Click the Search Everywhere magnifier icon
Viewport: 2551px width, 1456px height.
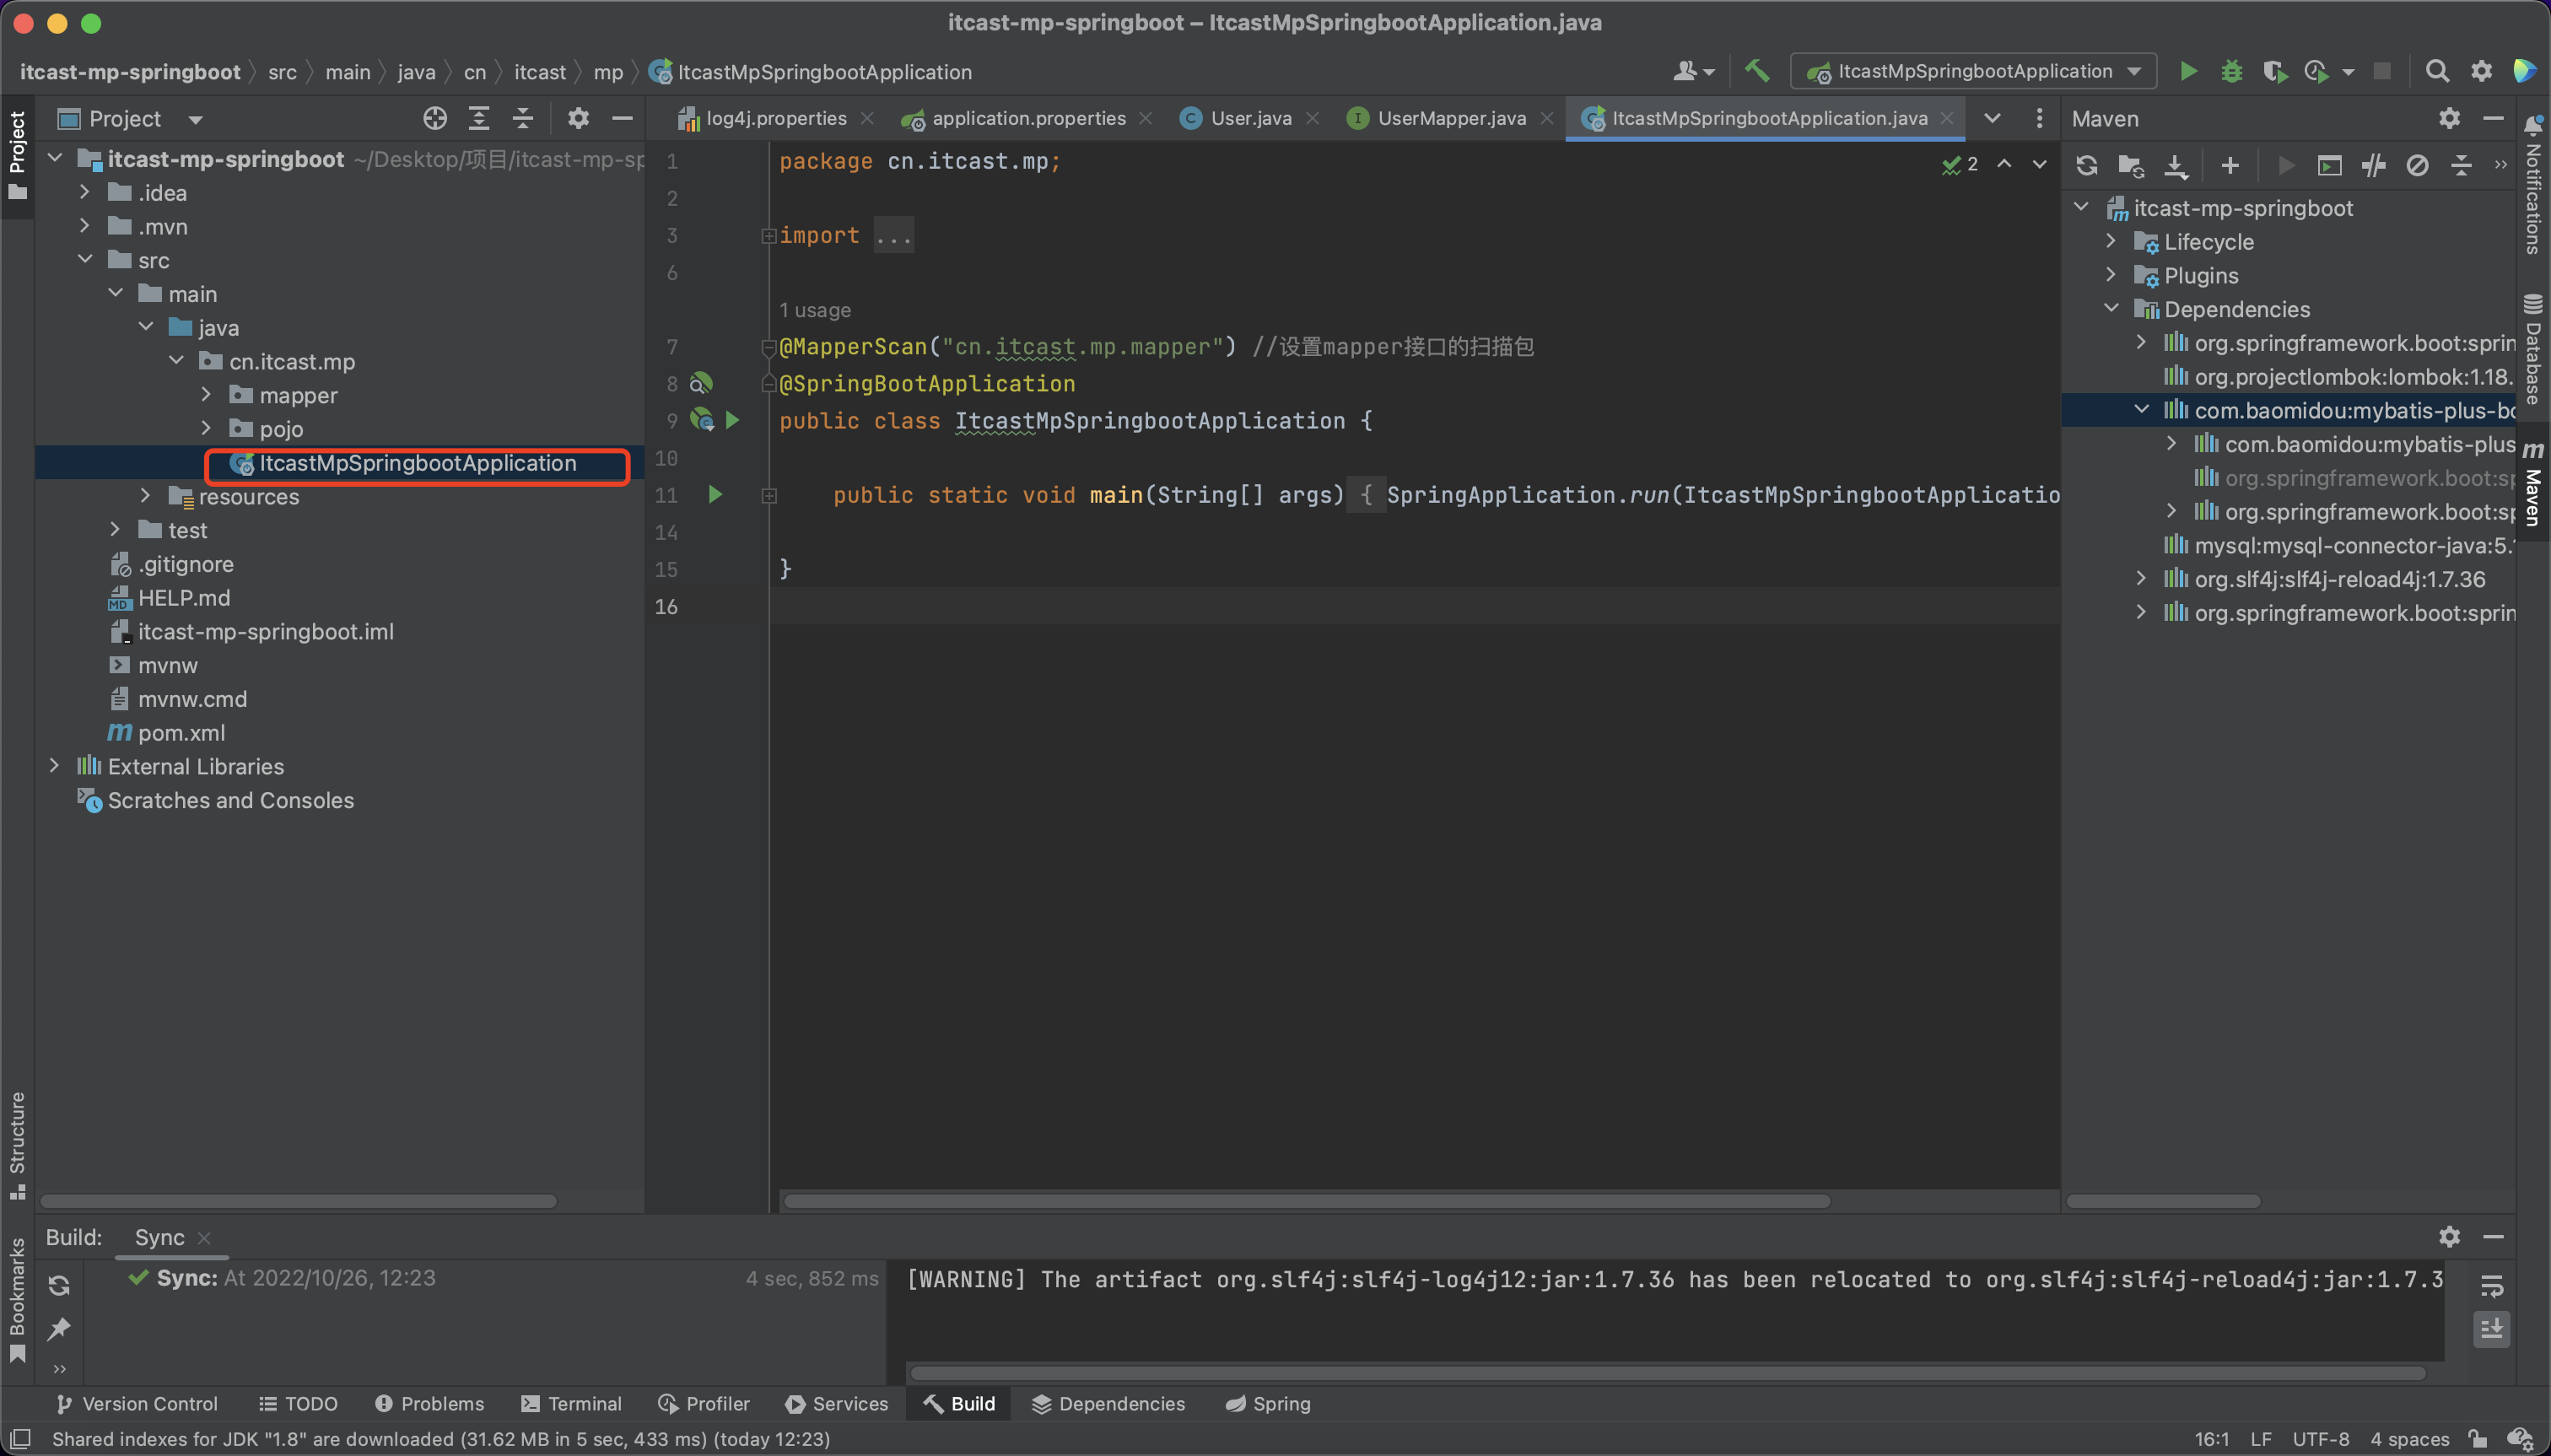pos(2437,71)
